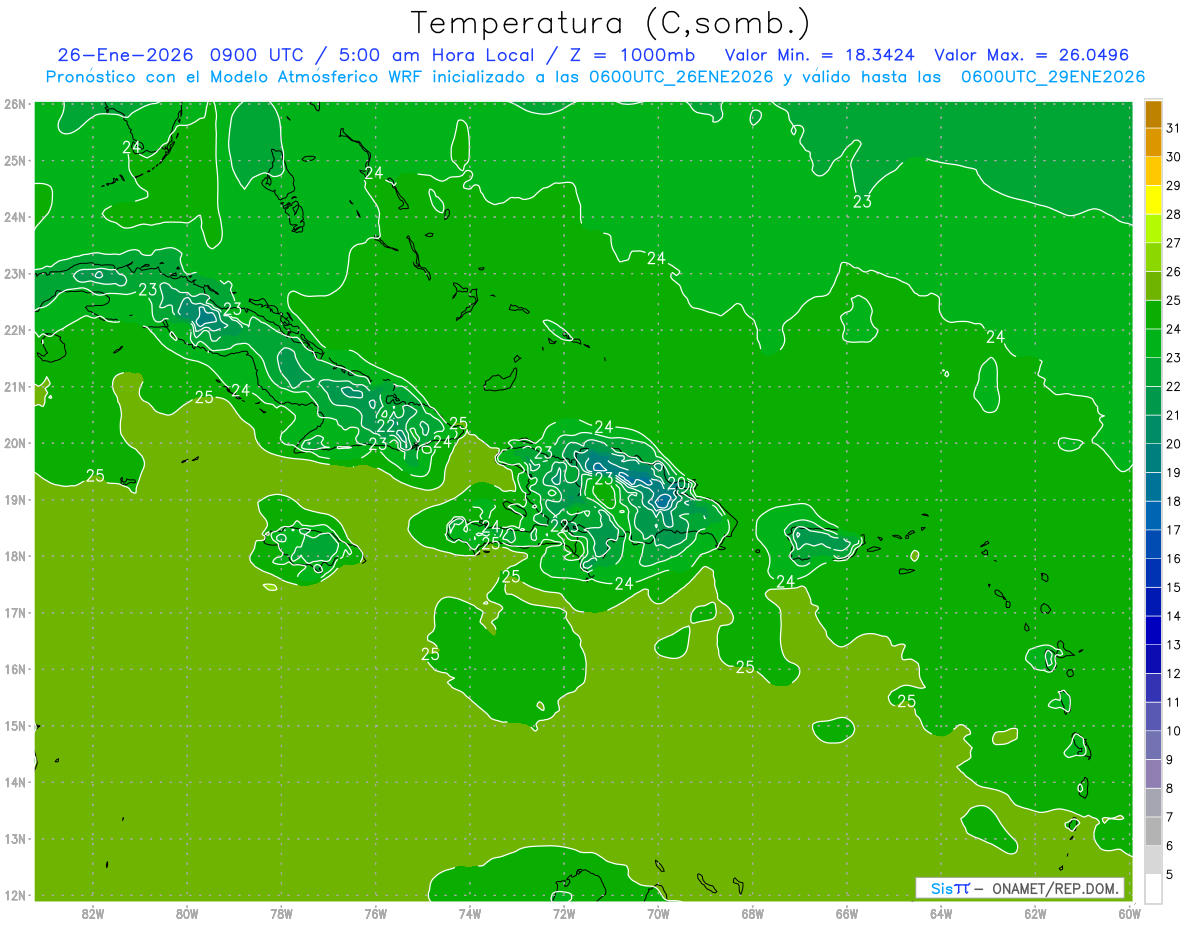Click the white swatch below legend 5
The image size is (1200, 927).
[1154, 888]
